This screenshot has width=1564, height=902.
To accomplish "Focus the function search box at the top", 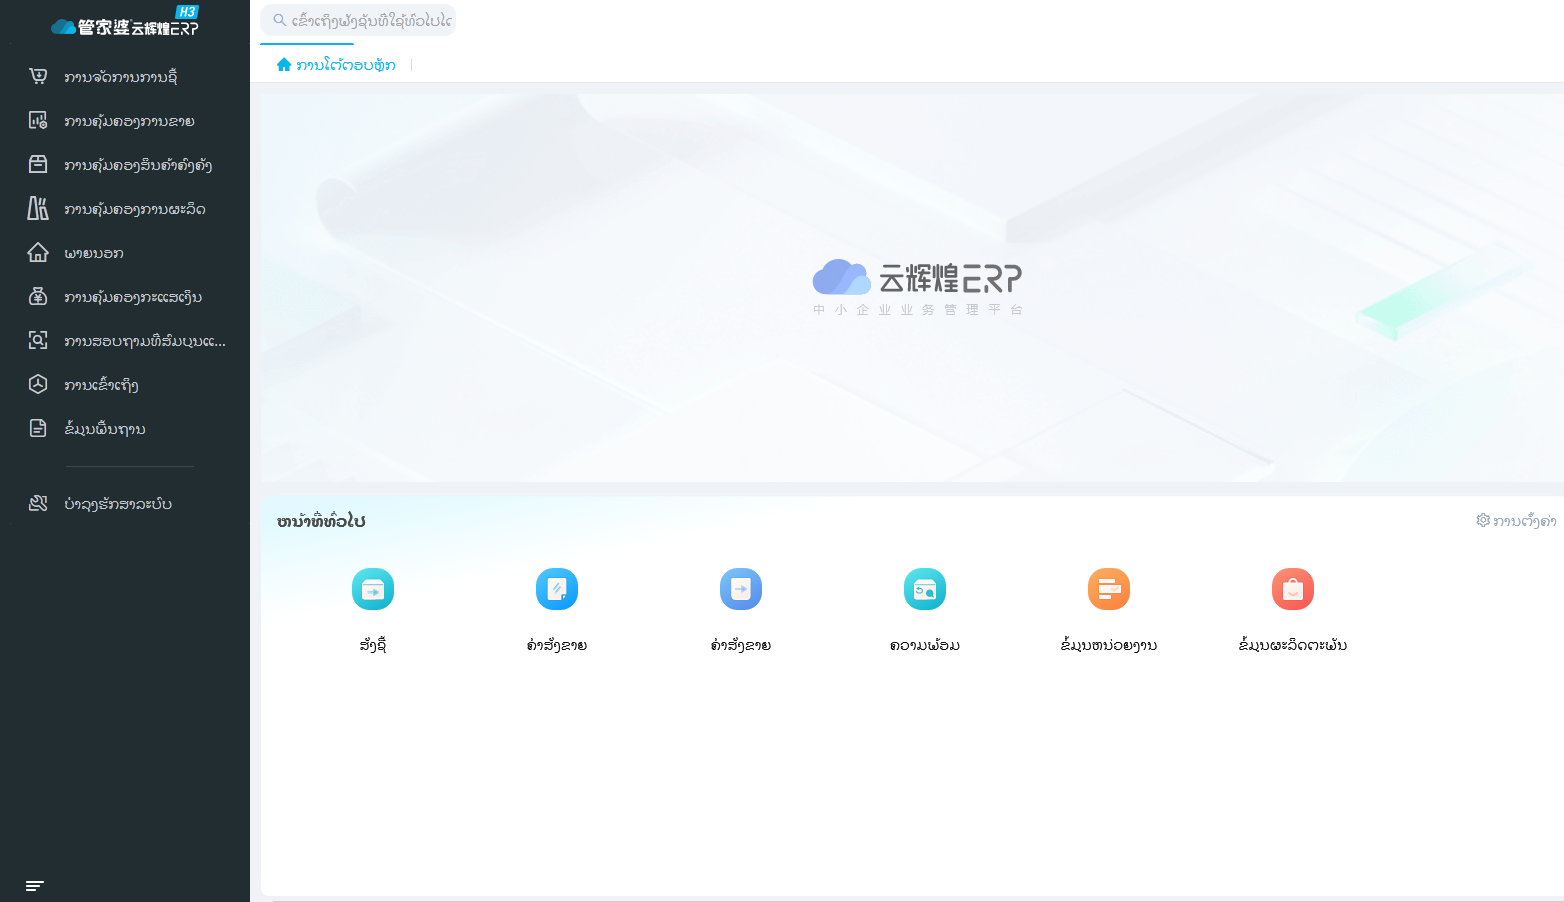I will click(368, 20).
